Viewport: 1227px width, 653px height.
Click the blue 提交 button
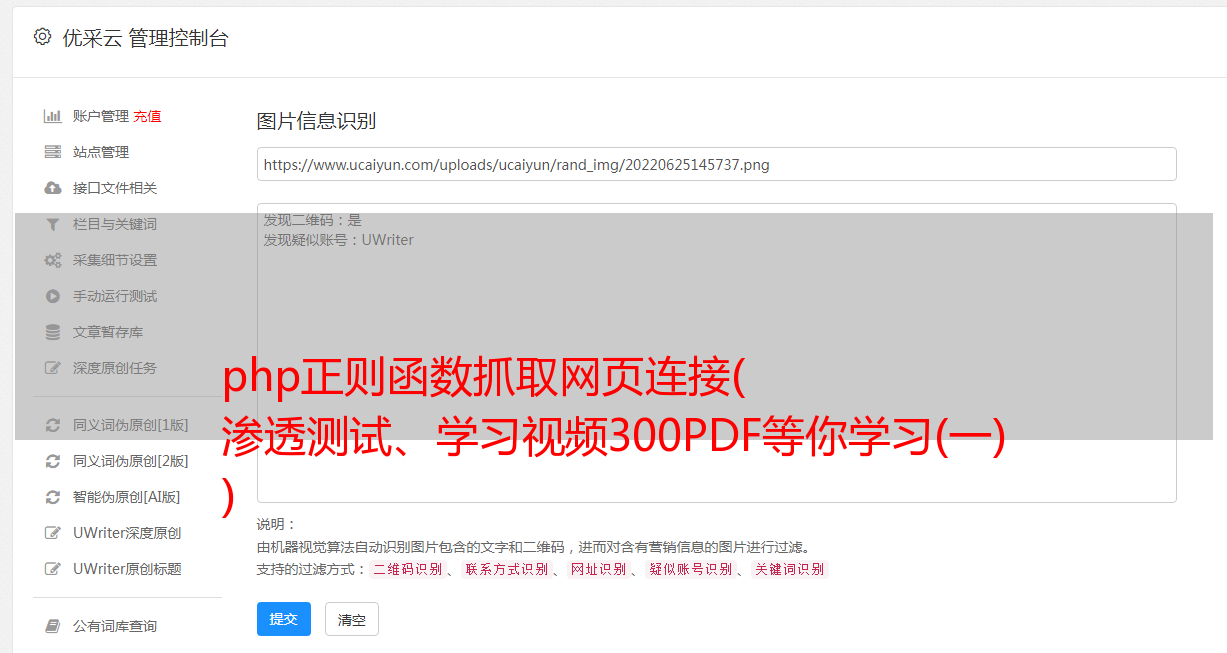coord(284,619)
